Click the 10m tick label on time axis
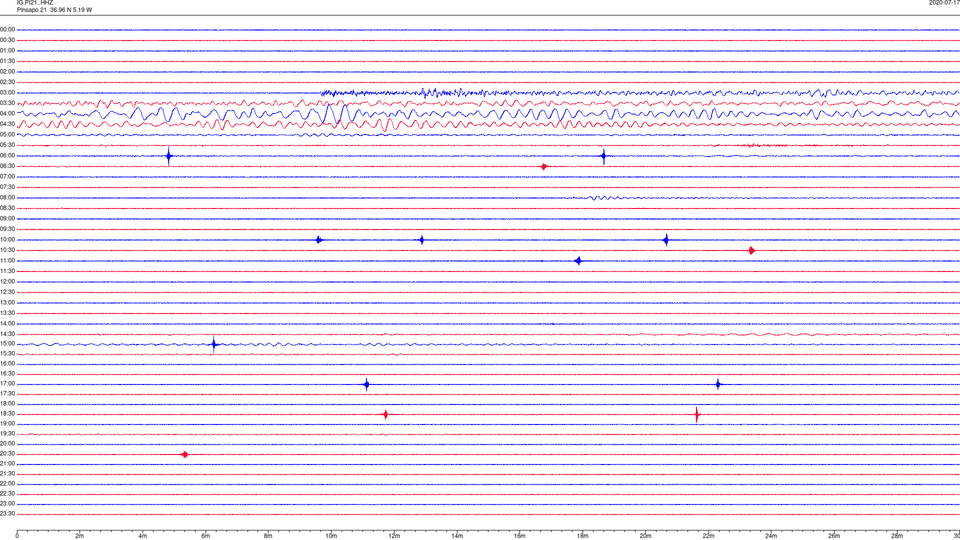 tap(331, 536)
